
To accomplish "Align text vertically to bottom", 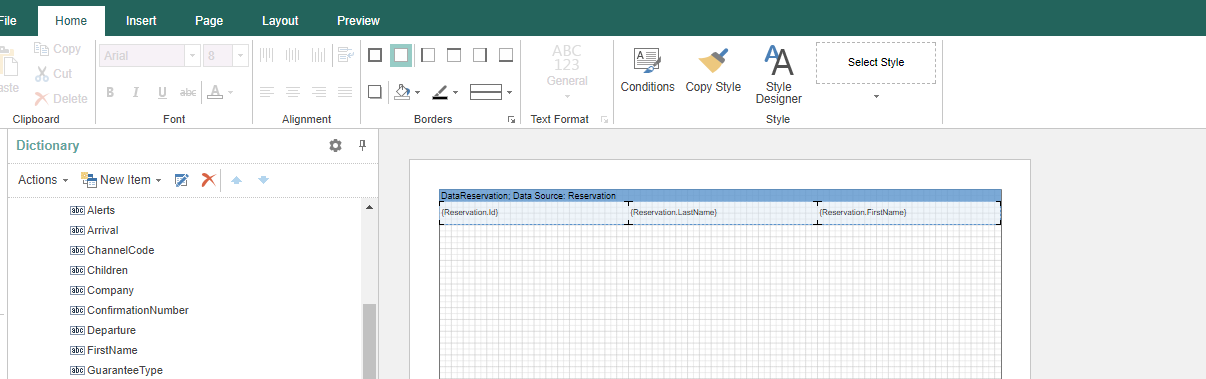I will coord(319,55).
